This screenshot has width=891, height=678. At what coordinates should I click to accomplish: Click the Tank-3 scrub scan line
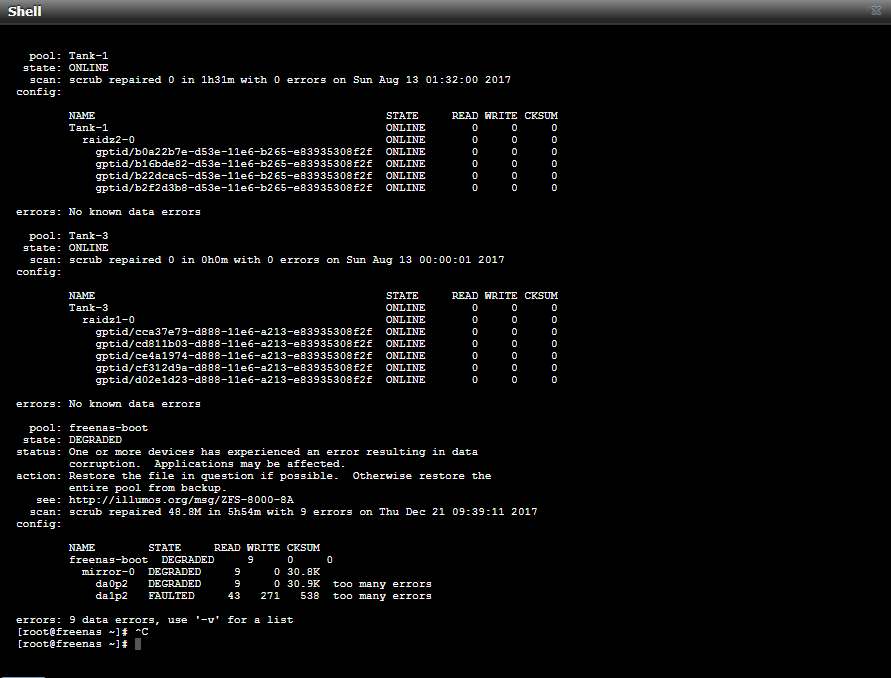point(267,260)
